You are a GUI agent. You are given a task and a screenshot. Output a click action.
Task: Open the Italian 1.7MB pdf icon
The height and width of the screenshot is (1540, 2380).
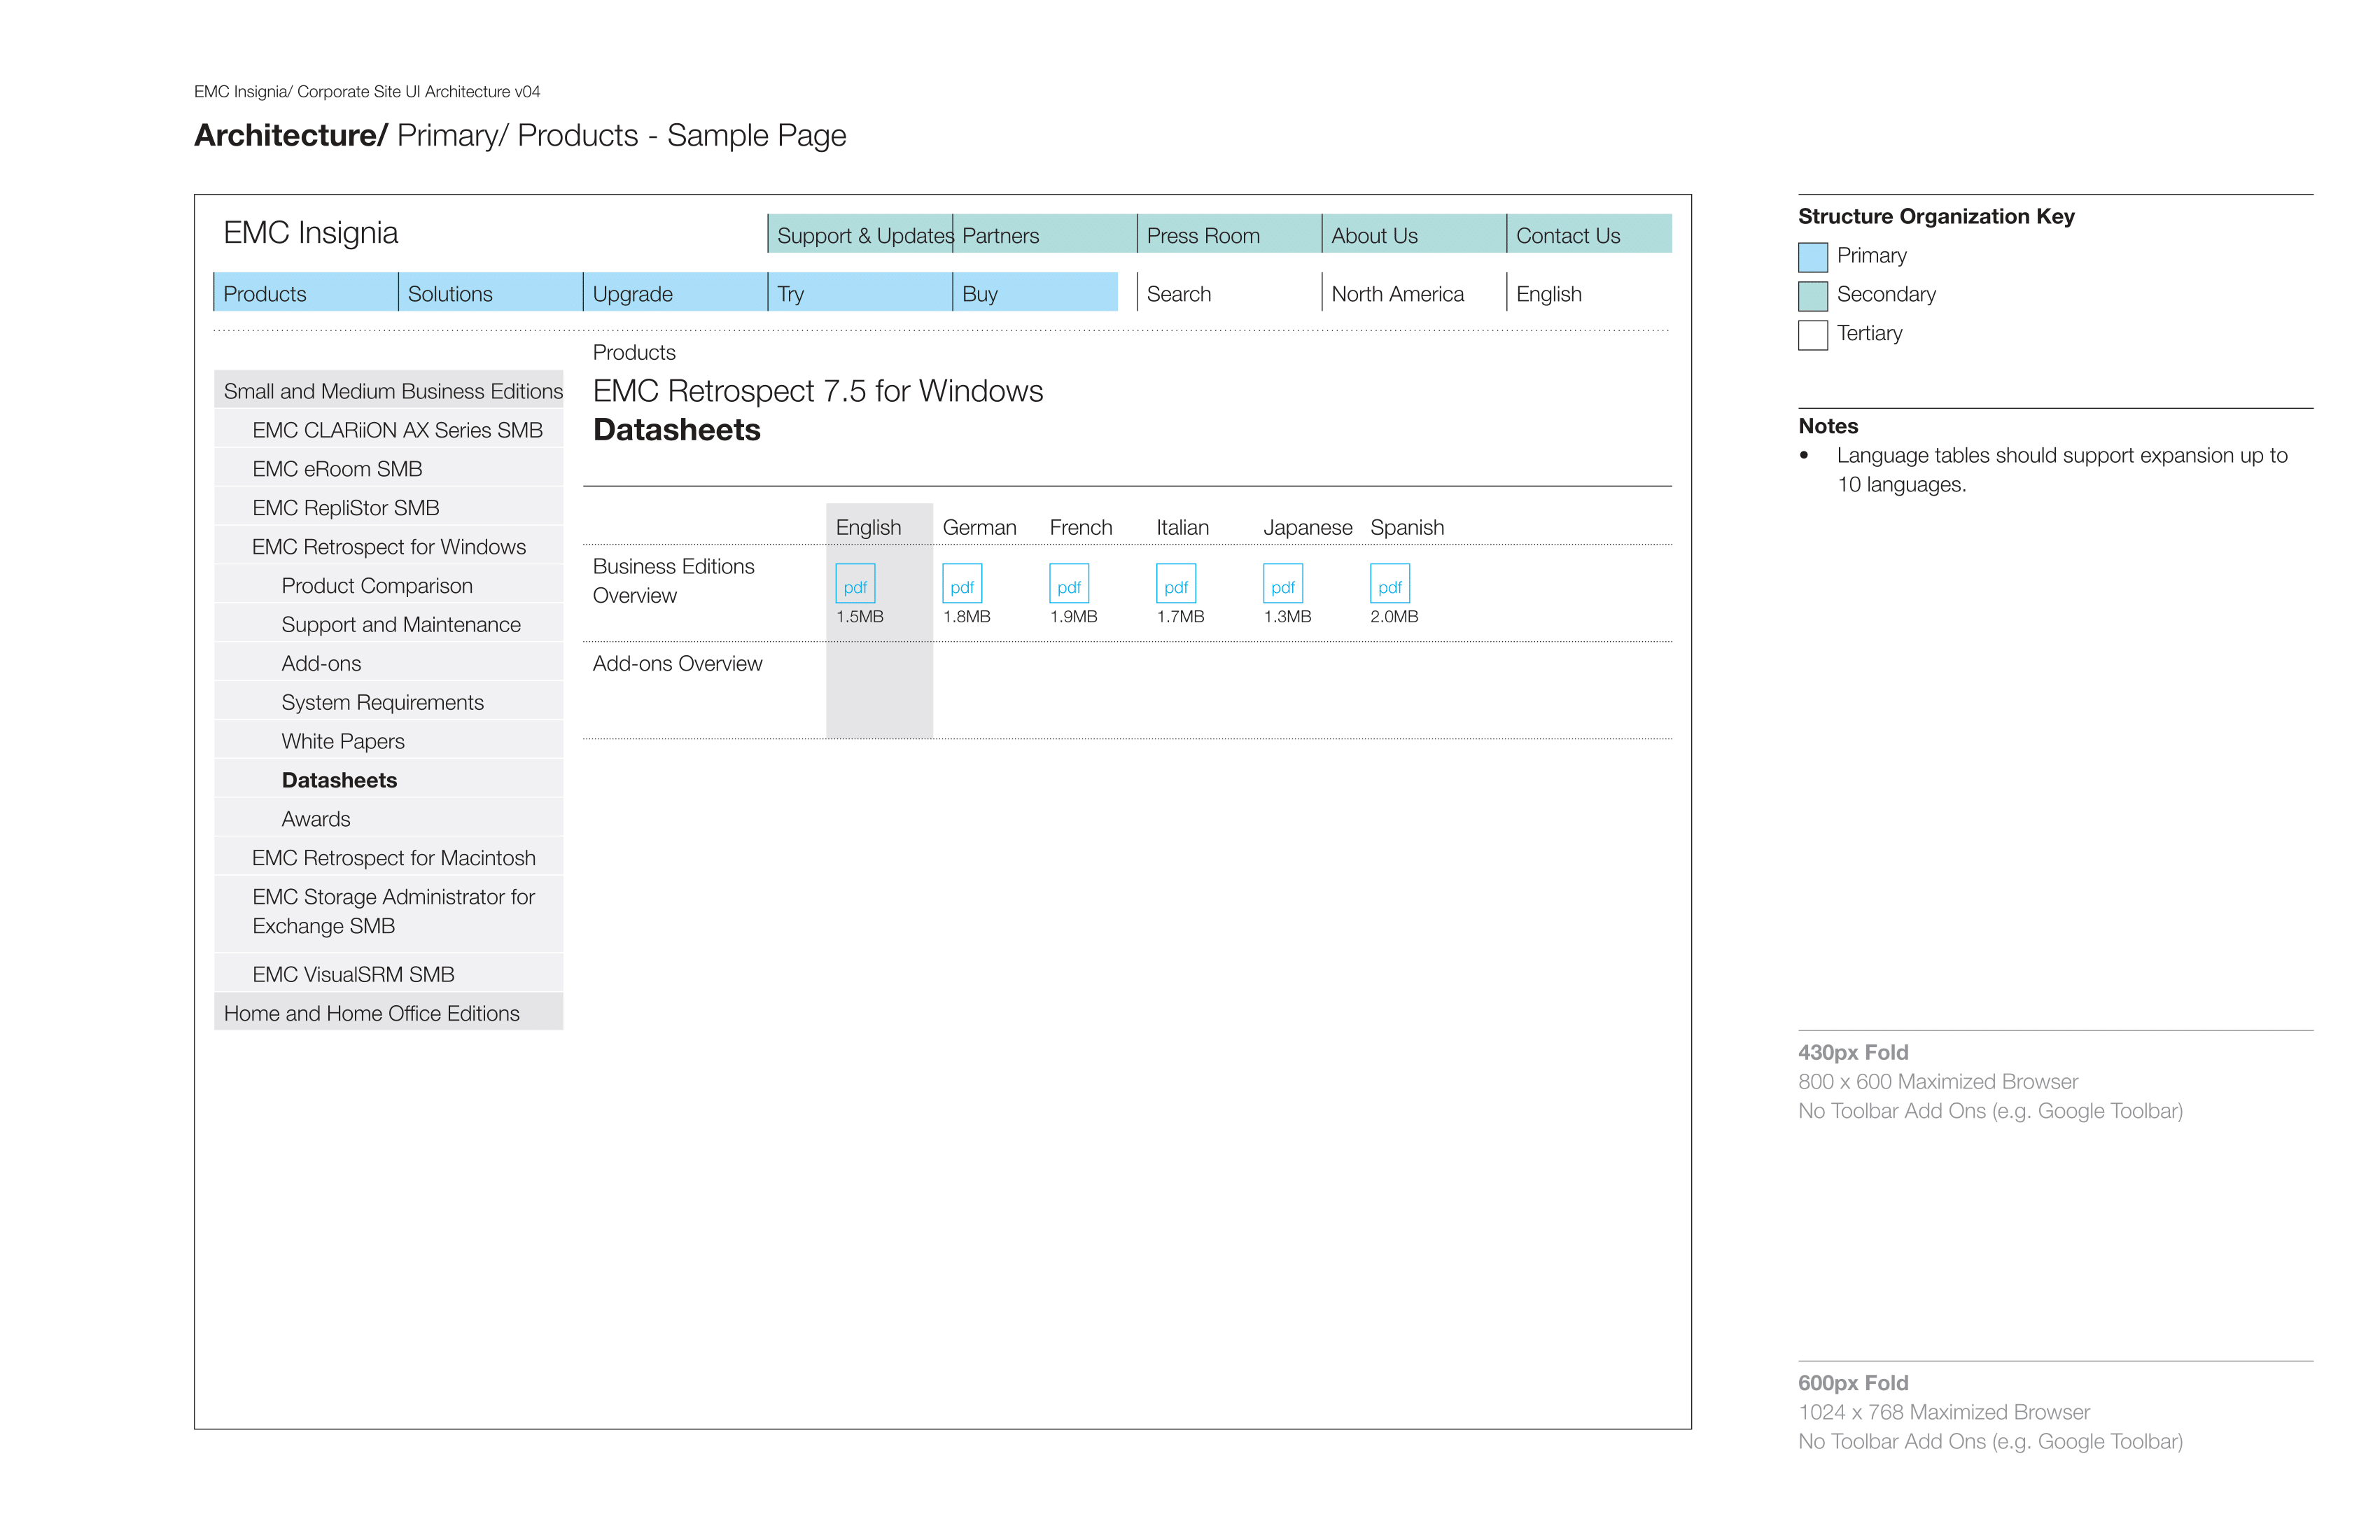(x=1176, y=583)
